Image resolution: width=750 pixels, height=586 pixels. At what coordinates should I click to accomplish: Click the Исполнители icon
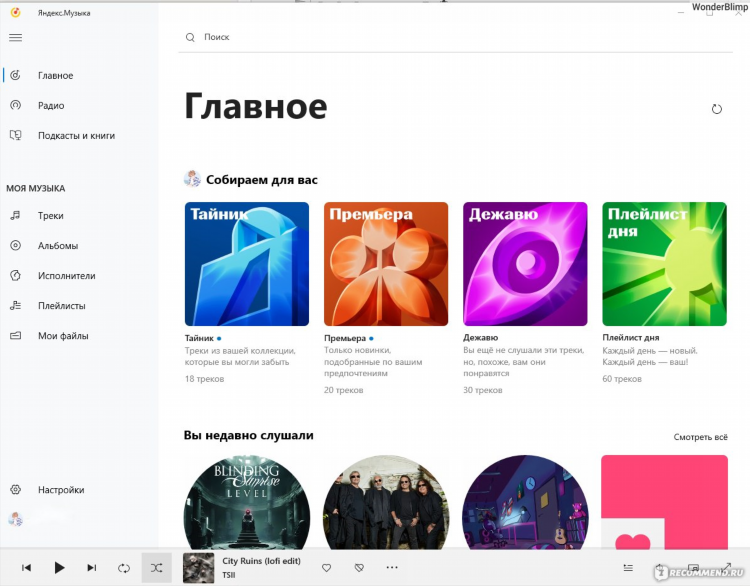pyautogui.click(x=15, y=276)
